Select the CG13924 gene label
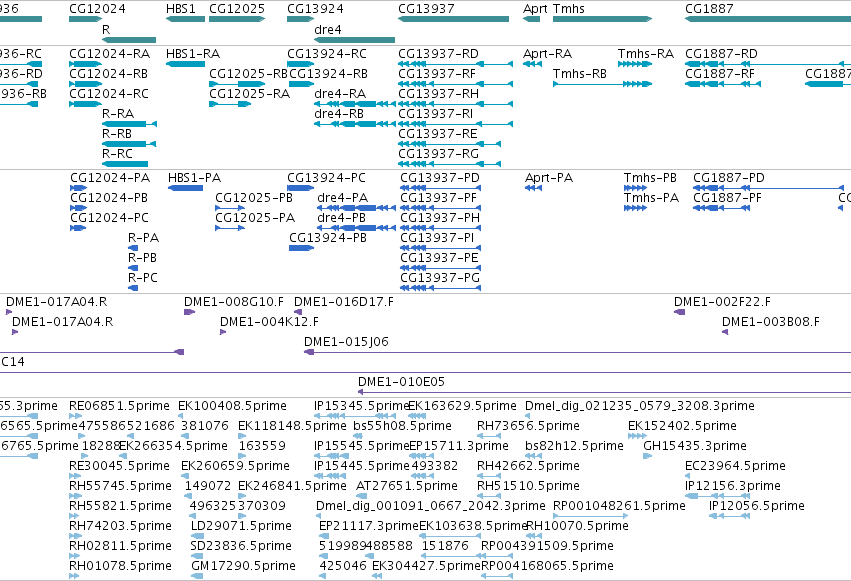The height and width of the screenshot is (581, 851). point(315,9)
